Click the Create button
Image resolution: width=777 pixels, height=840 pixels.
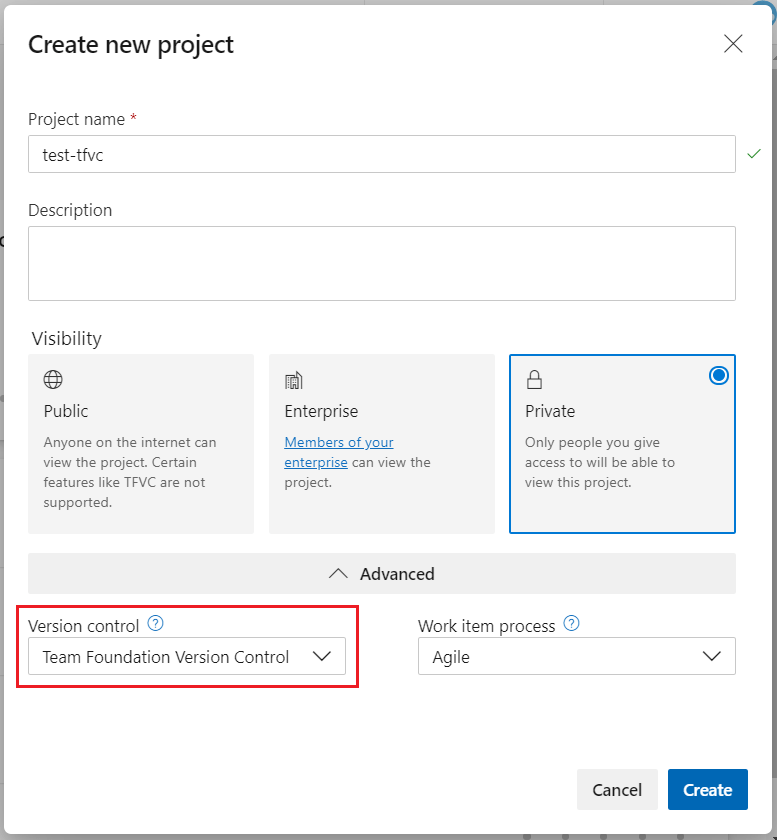tap(707, 790)
